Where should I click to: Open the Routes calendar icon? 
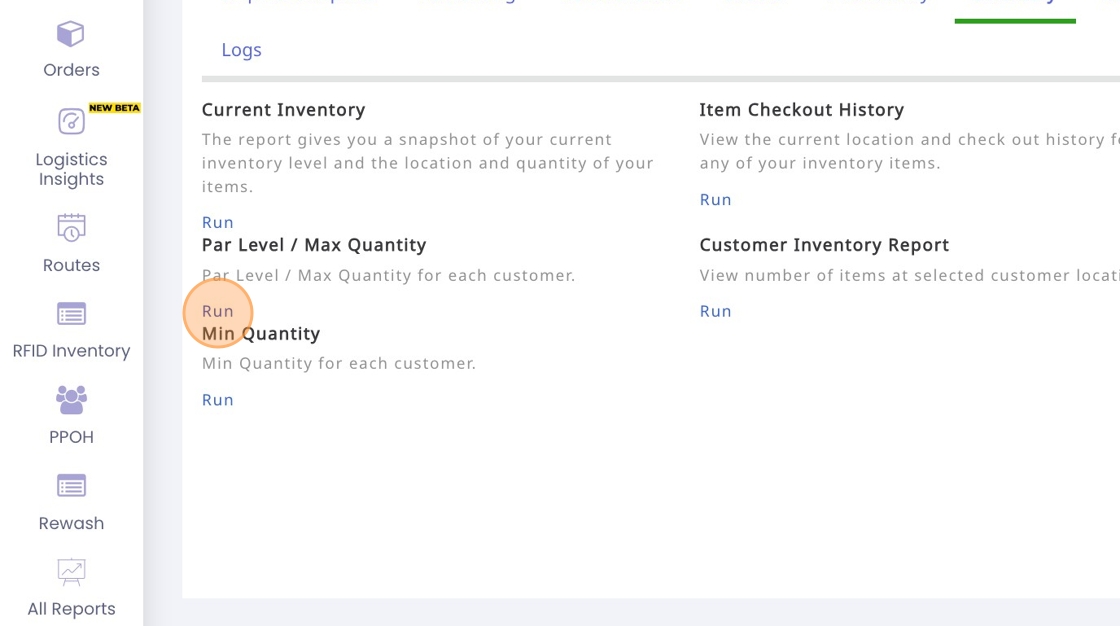[x=71, y=228]
